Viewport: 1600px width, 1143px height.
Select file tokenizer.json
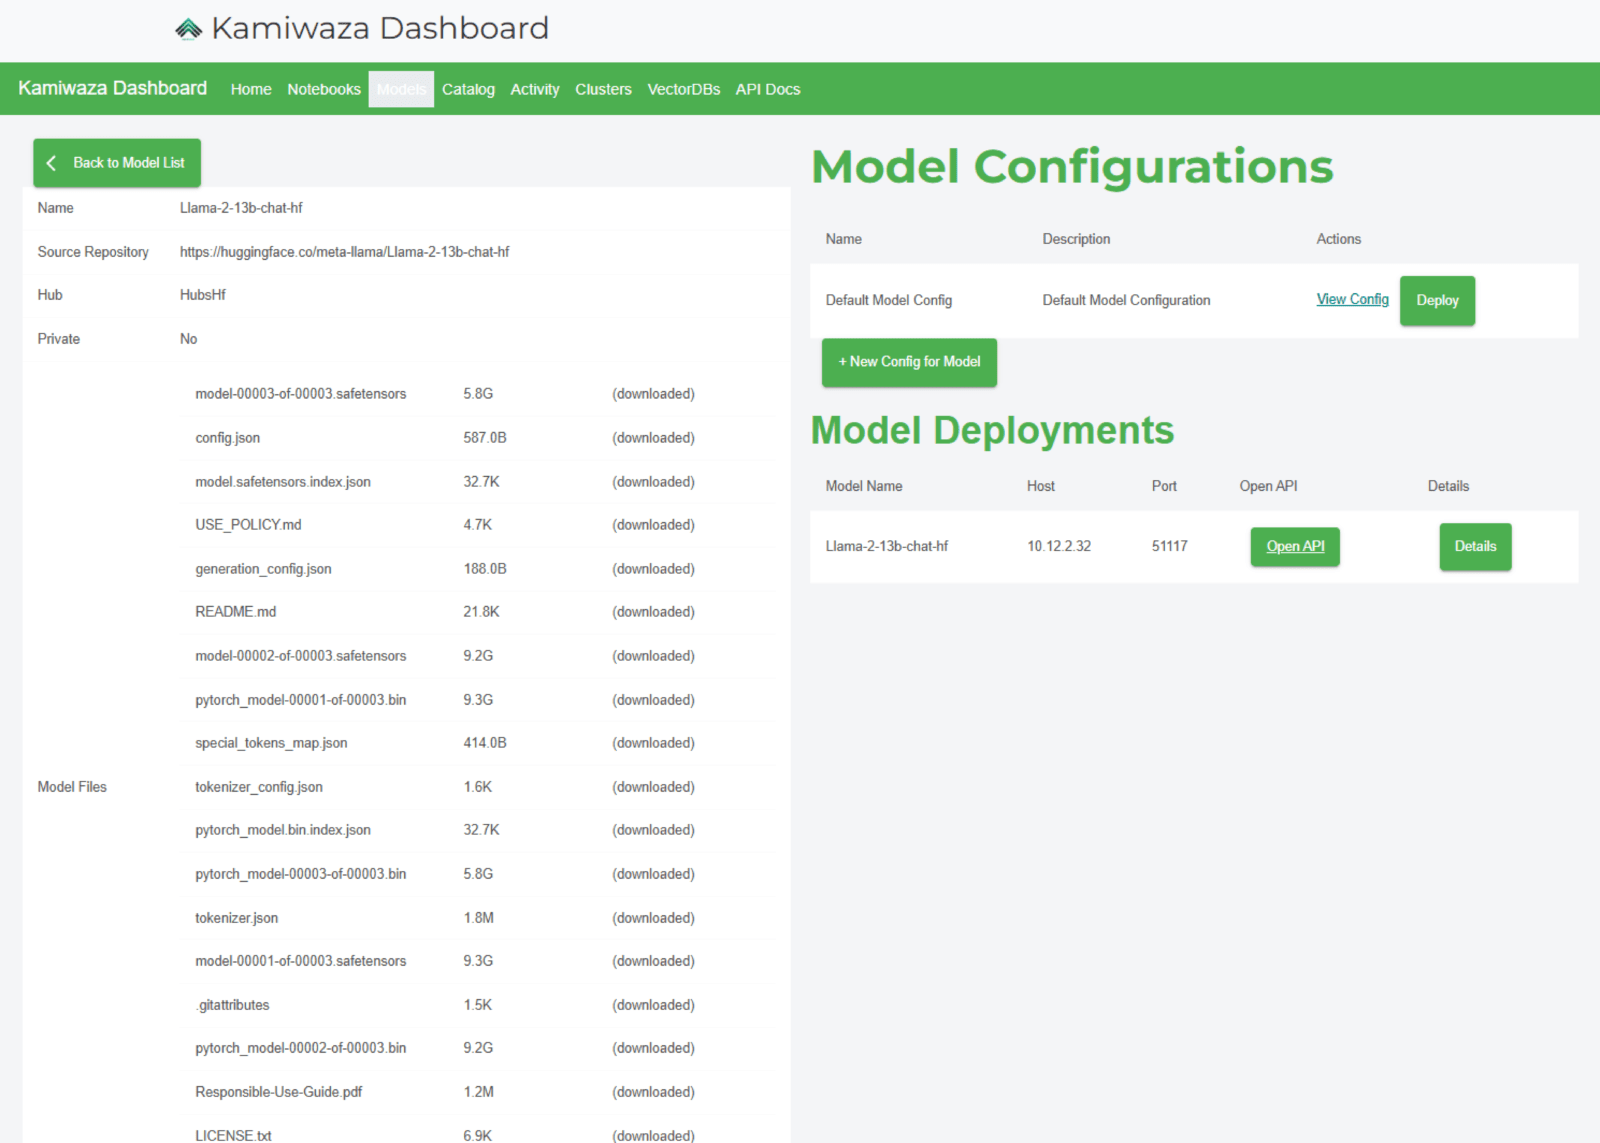(237, 918)
